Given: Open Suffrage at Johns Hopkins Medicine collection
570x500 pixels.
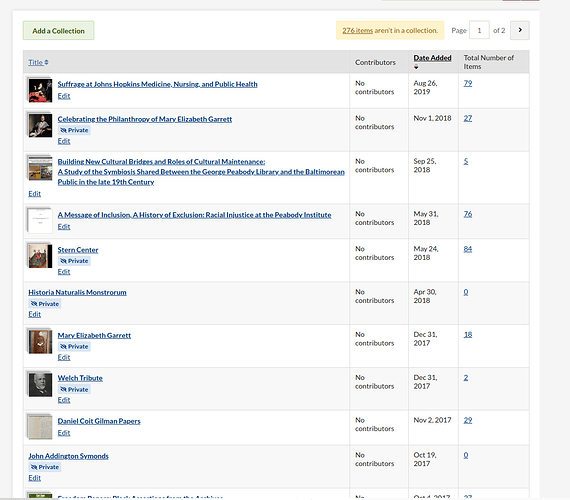Looking at the screenshot, I should click(157, 84).
